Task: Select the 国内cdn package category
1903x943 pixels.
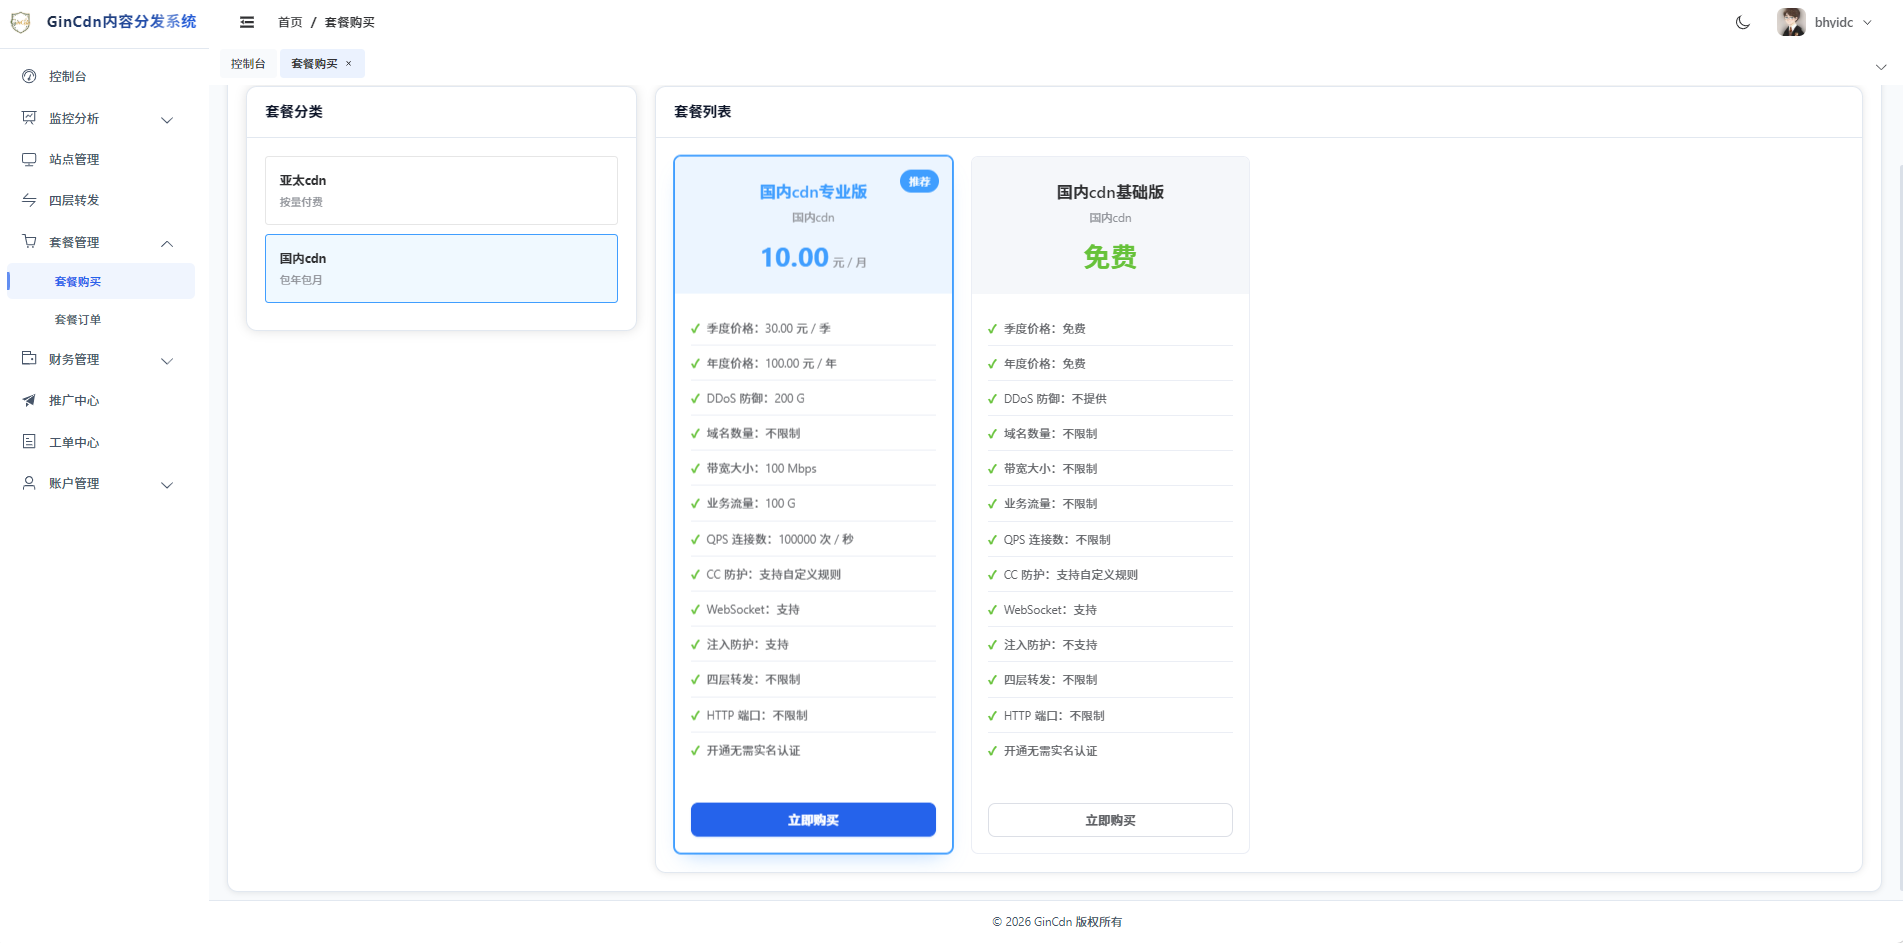Action: click(x=441, y=268)
